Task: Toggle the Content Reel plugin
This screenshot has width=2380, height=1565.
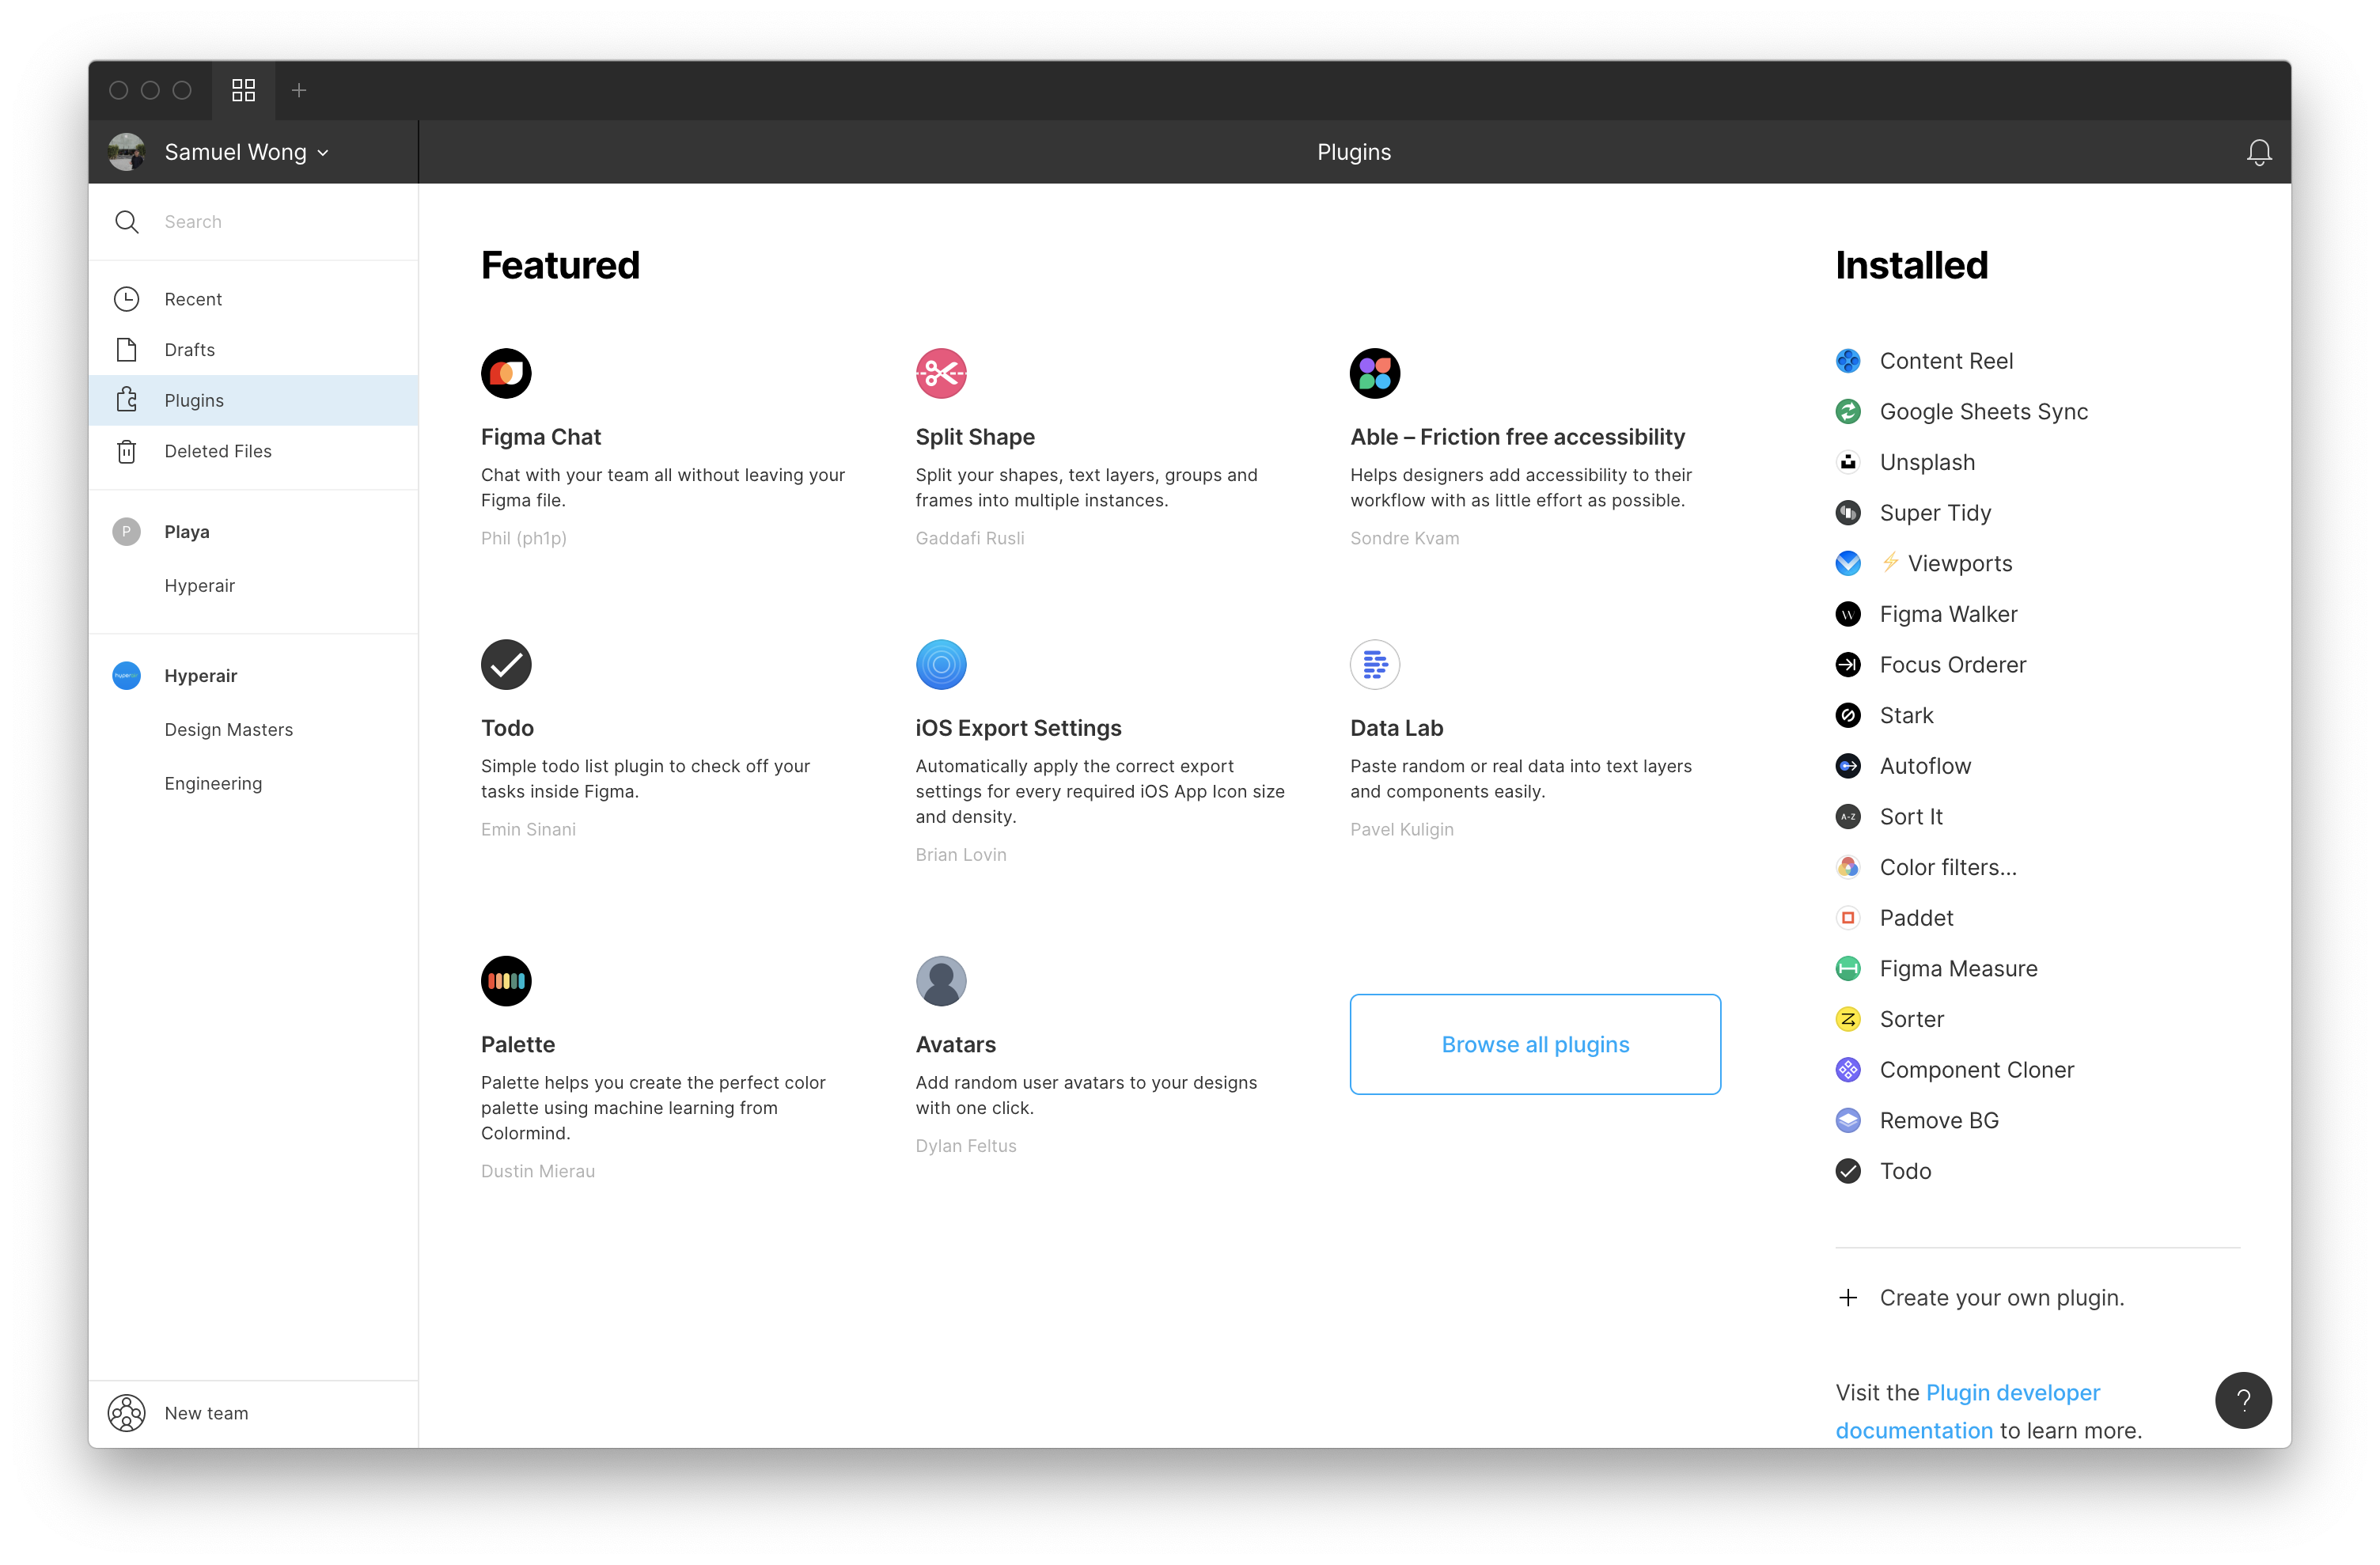Action: coord(1943,360)
